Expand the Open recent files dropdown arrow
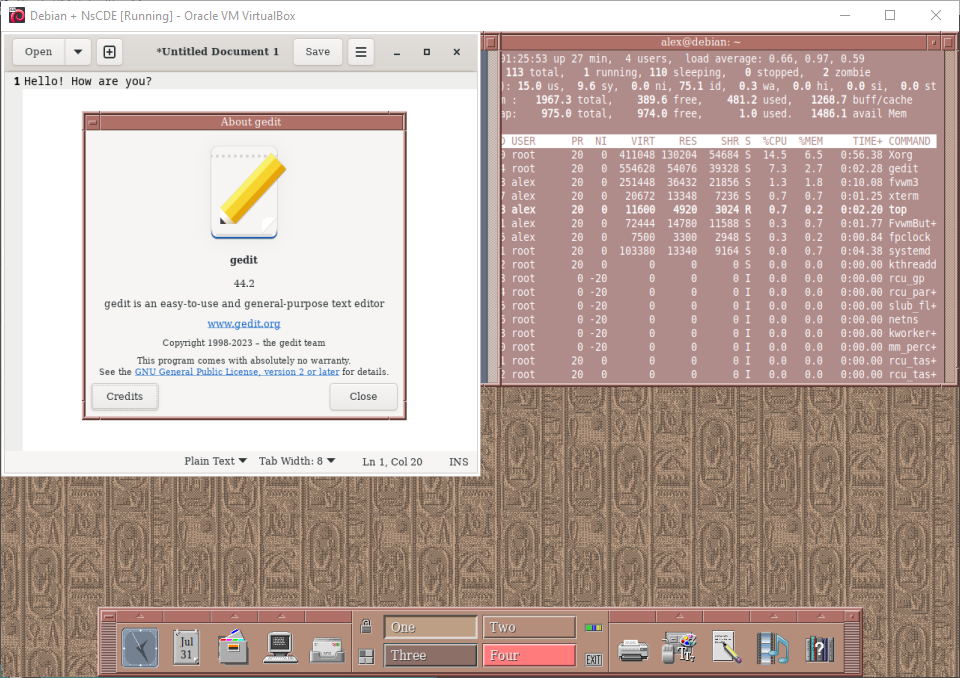Viewport: 960px width, 678px height. (x=78, y=52)
